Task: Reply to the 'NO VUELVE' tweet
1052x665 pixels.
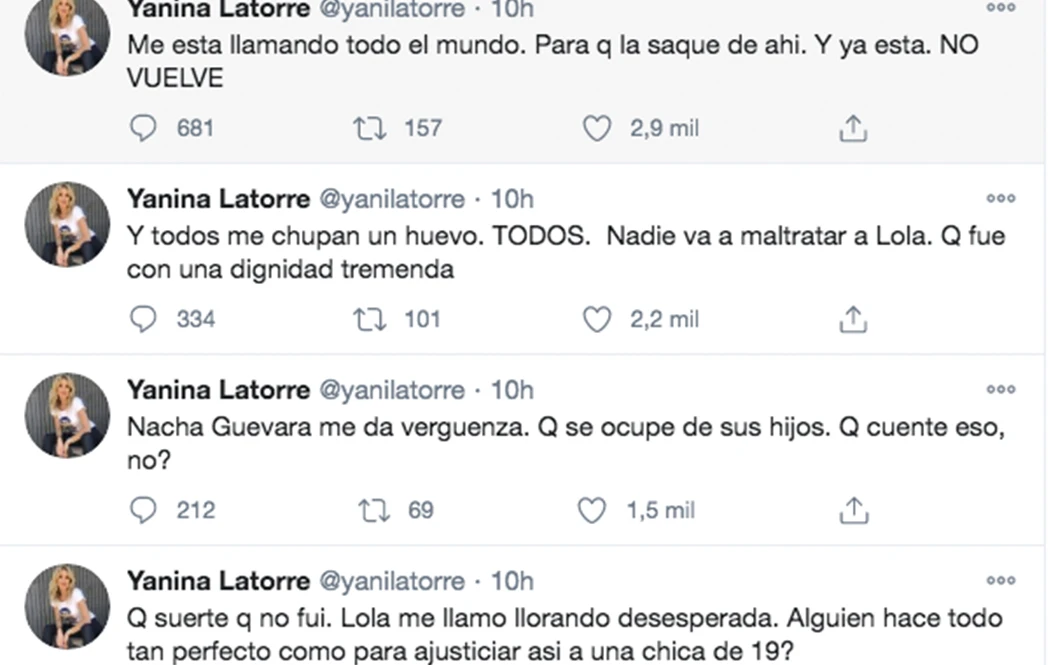Action: (x=145, y=128)
